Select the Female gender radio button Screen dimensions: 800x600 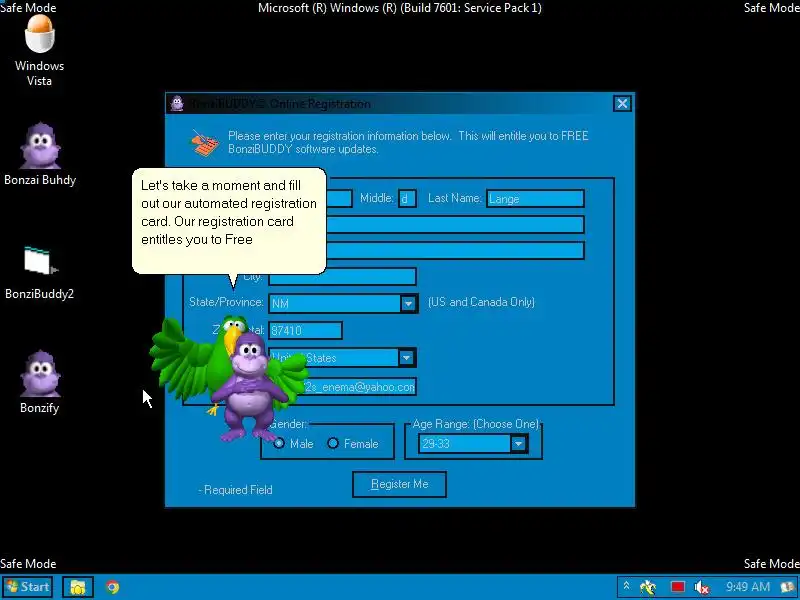[333, 443]
